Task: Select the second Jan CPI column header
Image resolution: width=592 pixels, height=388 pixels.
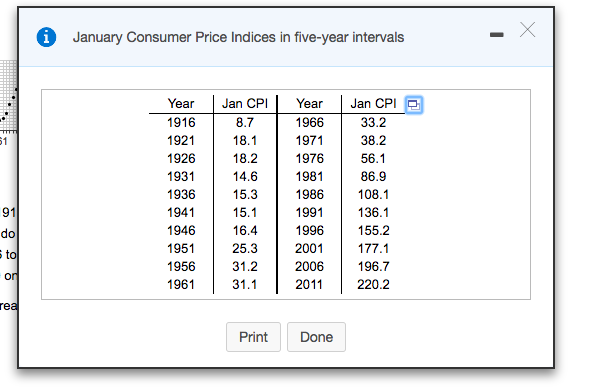Action: click(x=373, y=103)
